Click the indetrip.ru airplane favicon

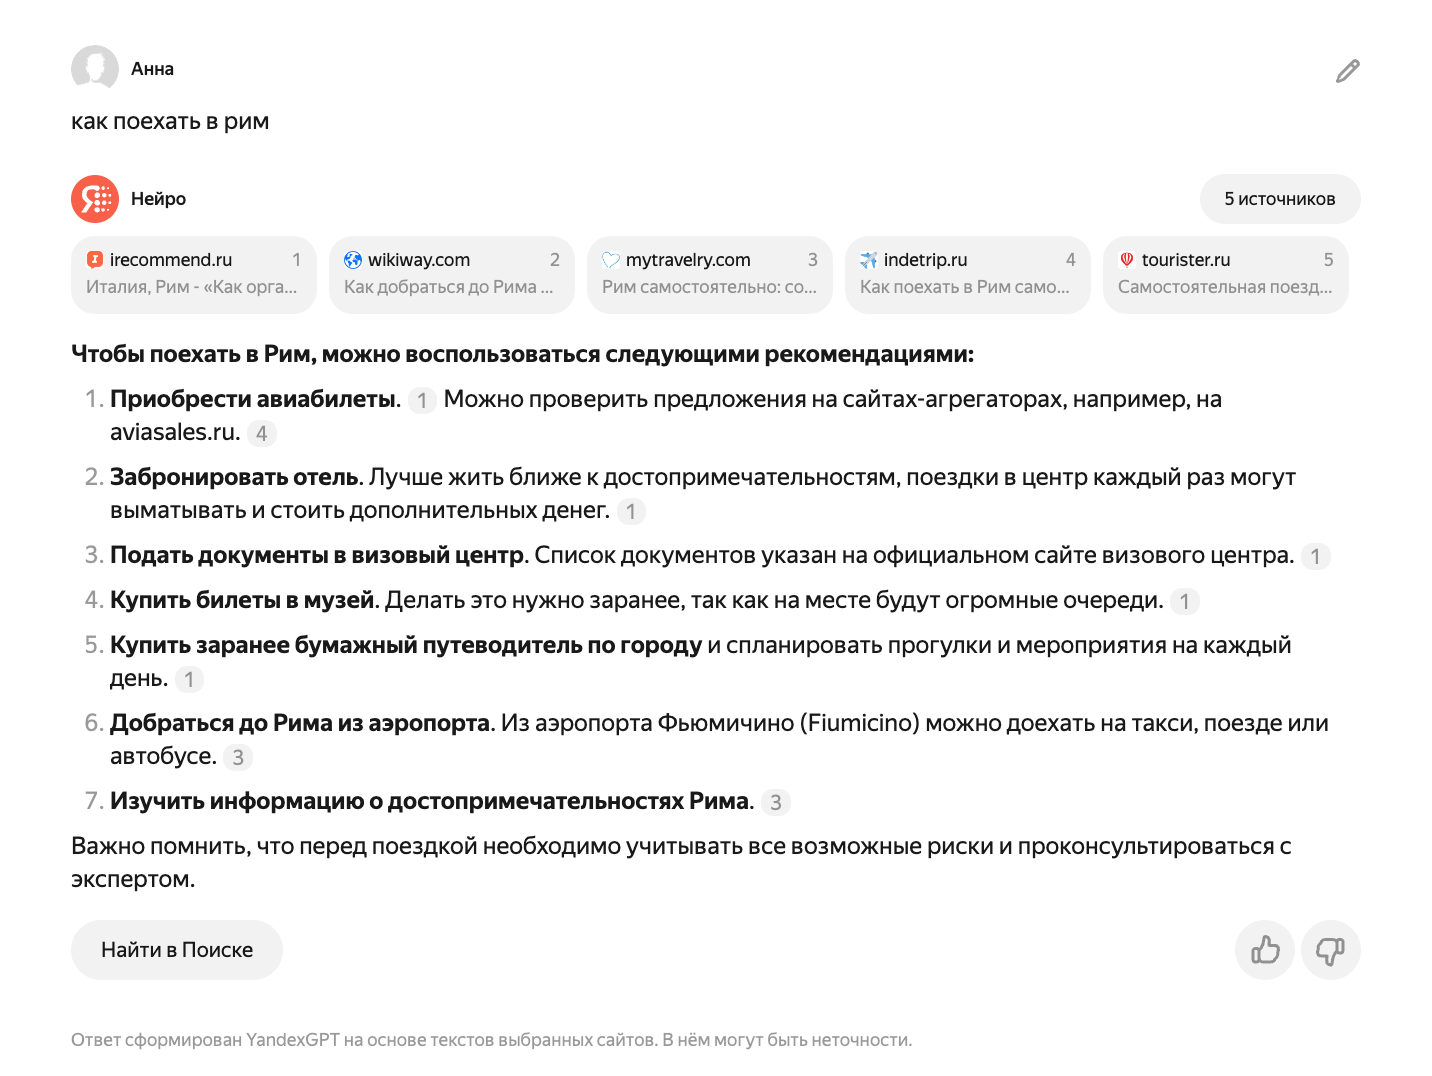868,259
